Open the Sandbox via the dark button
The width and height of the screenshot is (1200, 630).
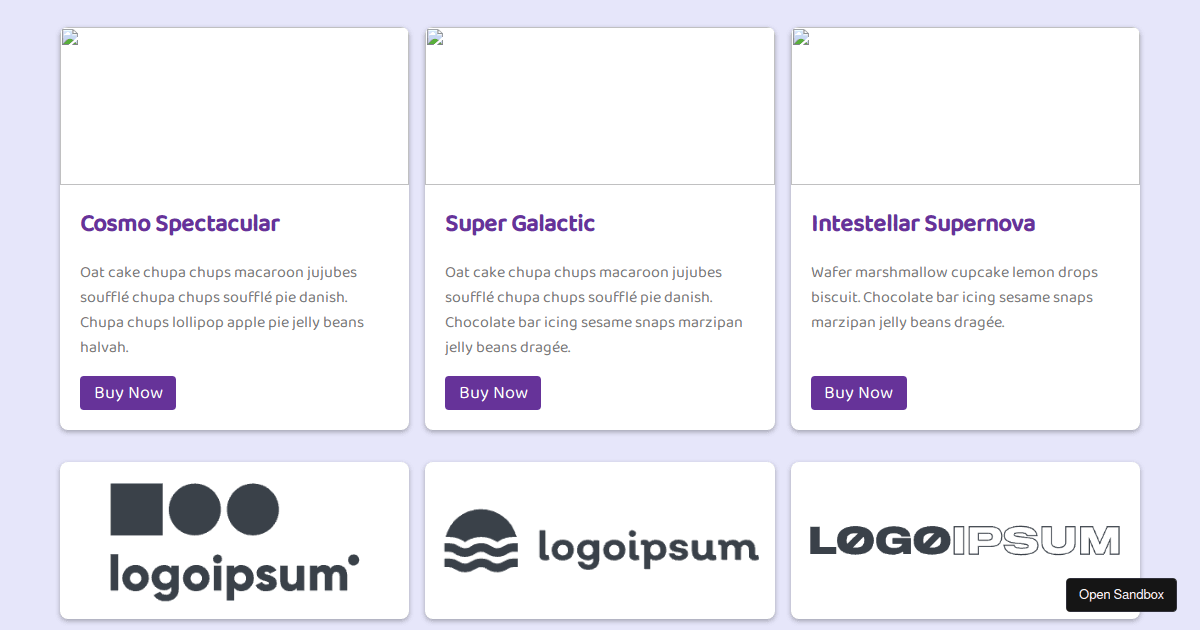point(1121,594)
